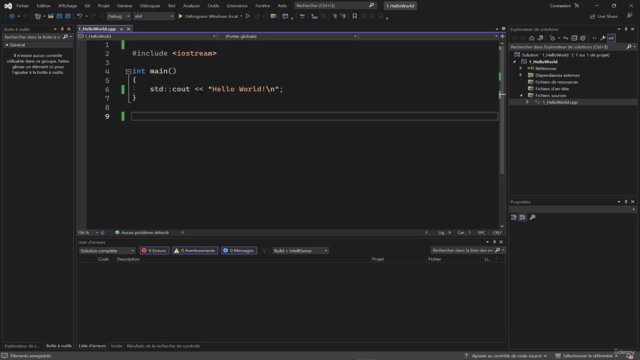Click Collapse All icon in Solution Explorer
Screen dimensions: 640x360
(x=574, y=38)
